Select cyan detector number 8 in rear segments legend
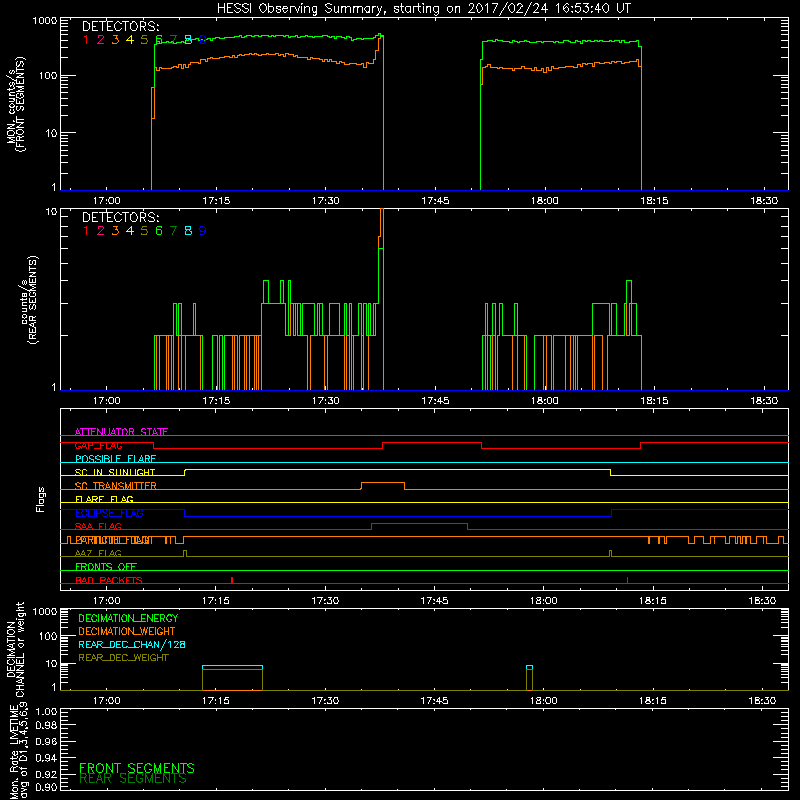This screenshot has height=800, width=800. 188,231
